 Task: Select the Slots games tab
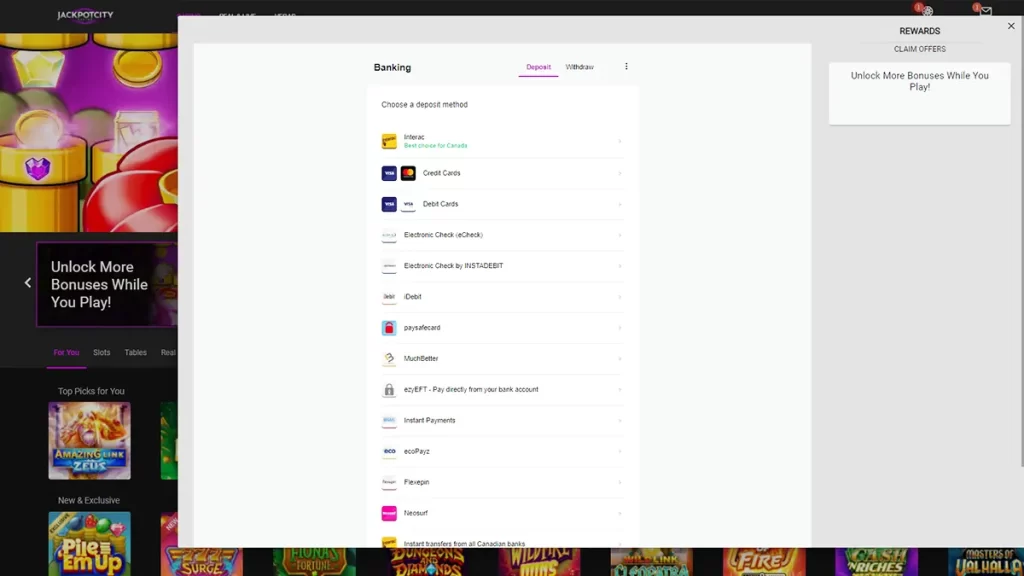(101, 353)
